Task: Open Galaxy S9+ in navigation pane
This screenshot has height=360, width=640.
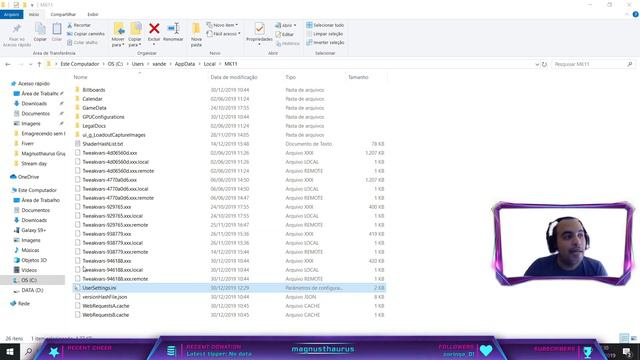Action: (x=33, y=230)
